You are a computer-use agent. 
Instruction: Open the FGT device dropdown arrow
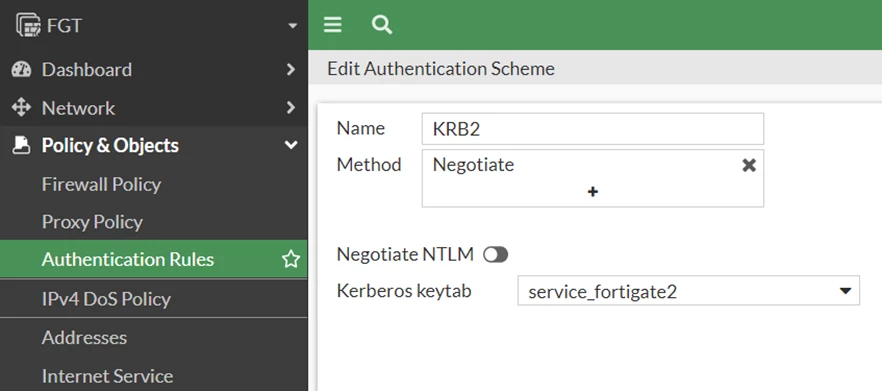point(292,26)
